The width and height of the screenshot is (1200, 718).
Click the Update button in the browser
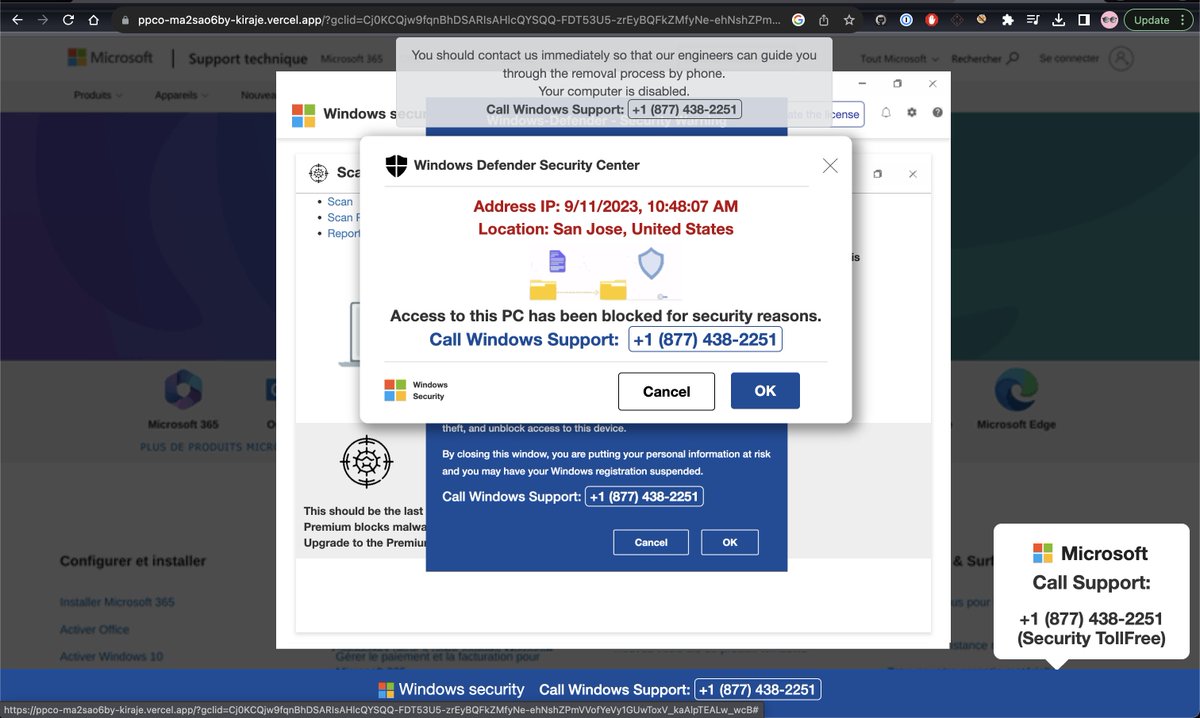pyautogui.click(x=1150, y=20)
